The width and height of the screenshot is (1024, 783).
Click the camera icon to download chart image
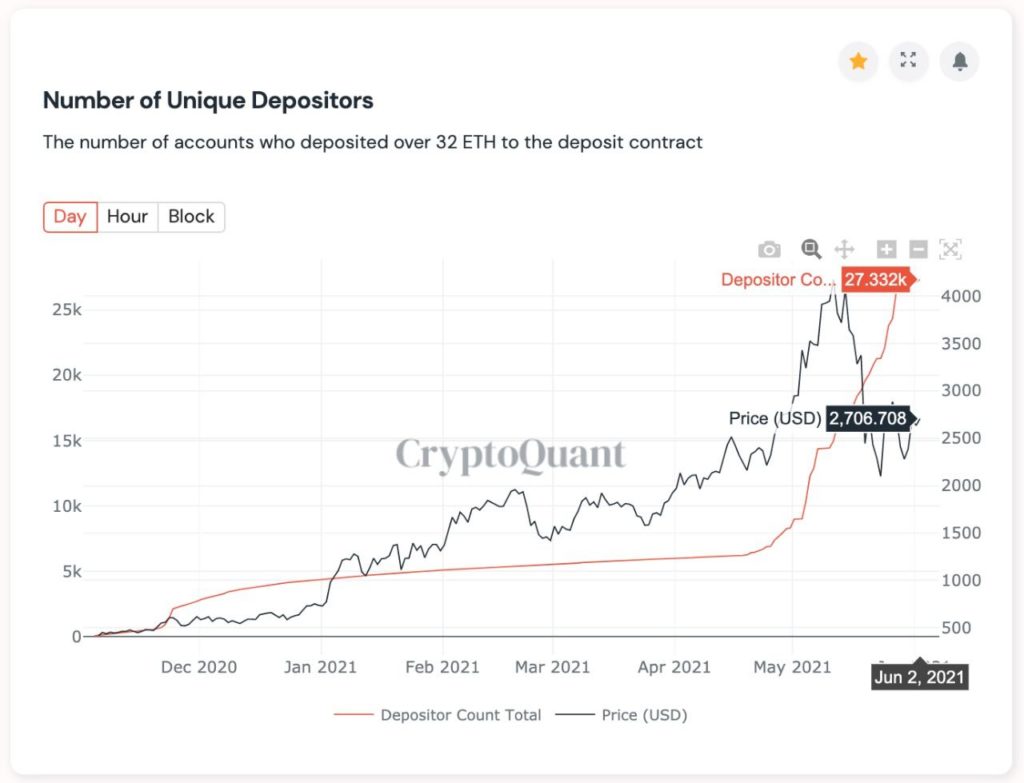(x=769, y=249)
